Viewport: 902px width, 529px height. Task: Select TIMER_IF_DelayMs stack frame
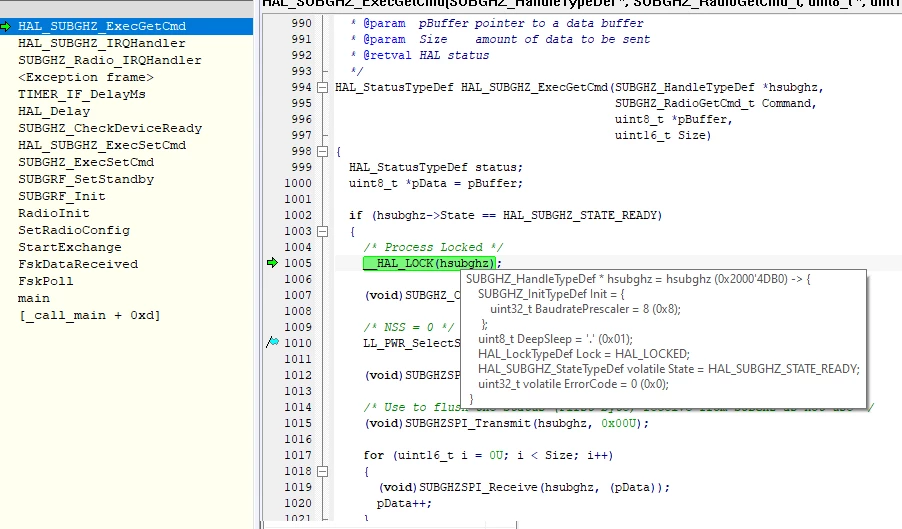pos(82,94)
